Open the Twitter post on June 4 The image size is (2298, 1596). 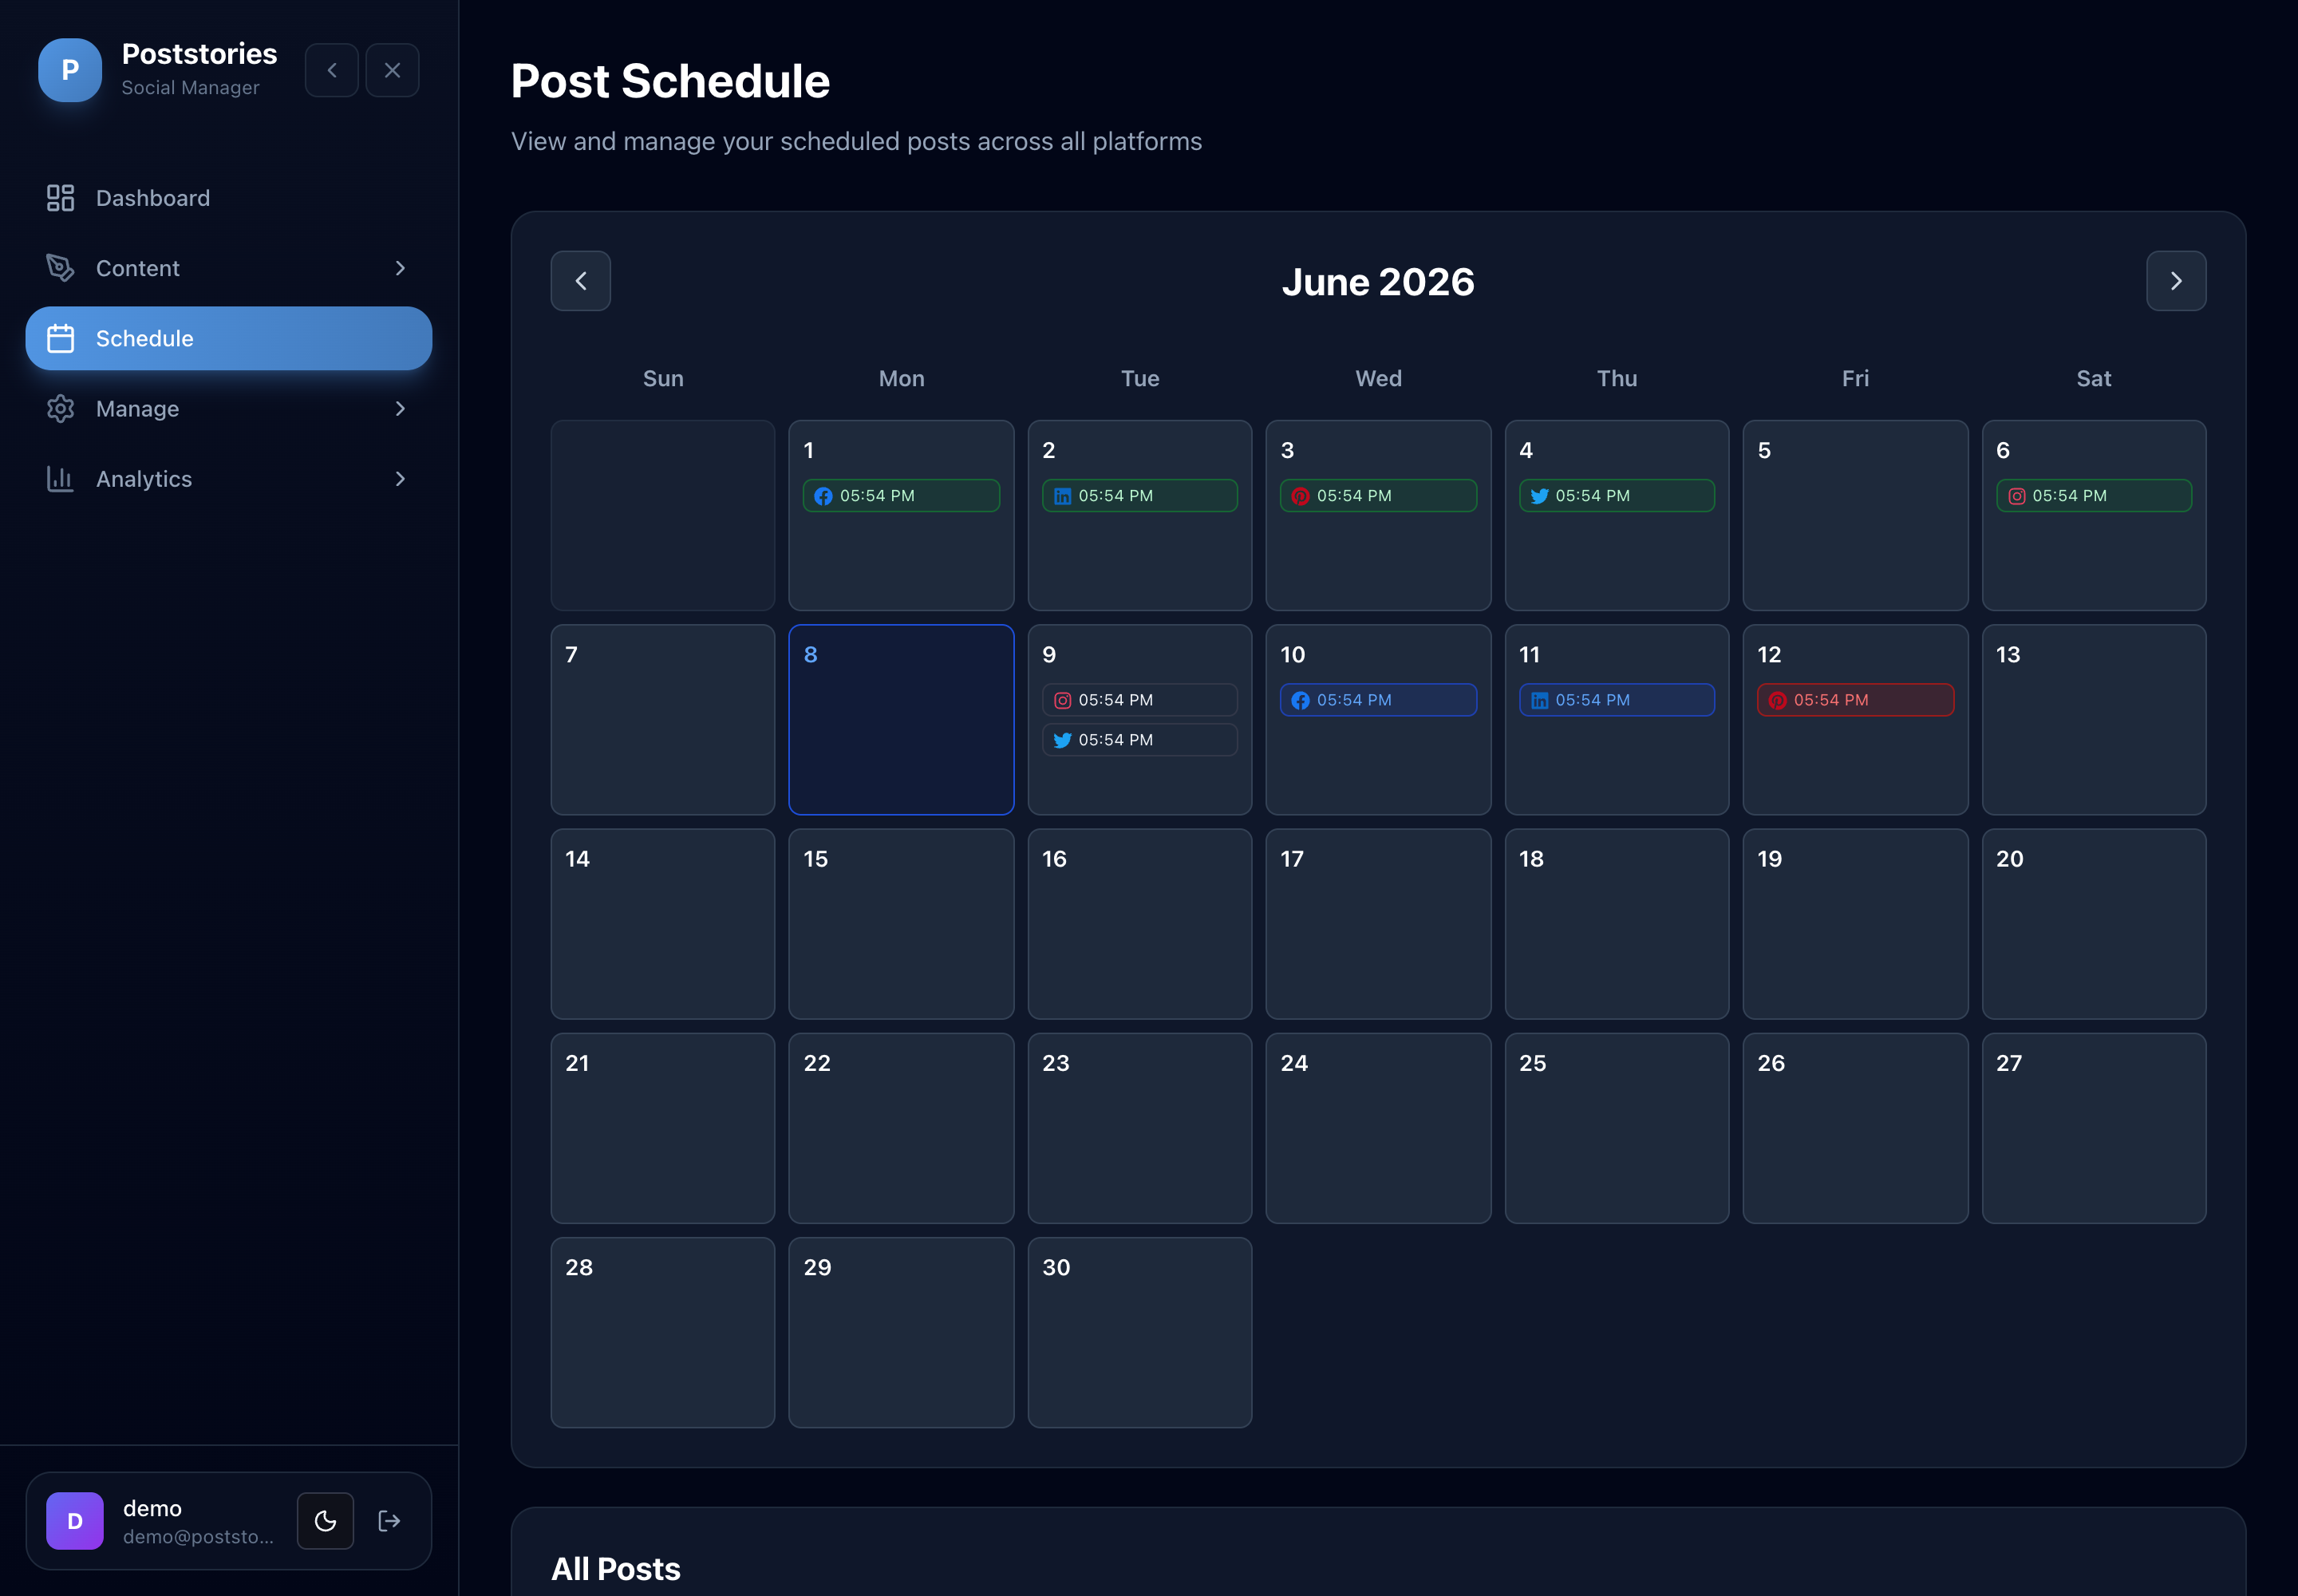pyautogui.click(x=1617, y=496)
